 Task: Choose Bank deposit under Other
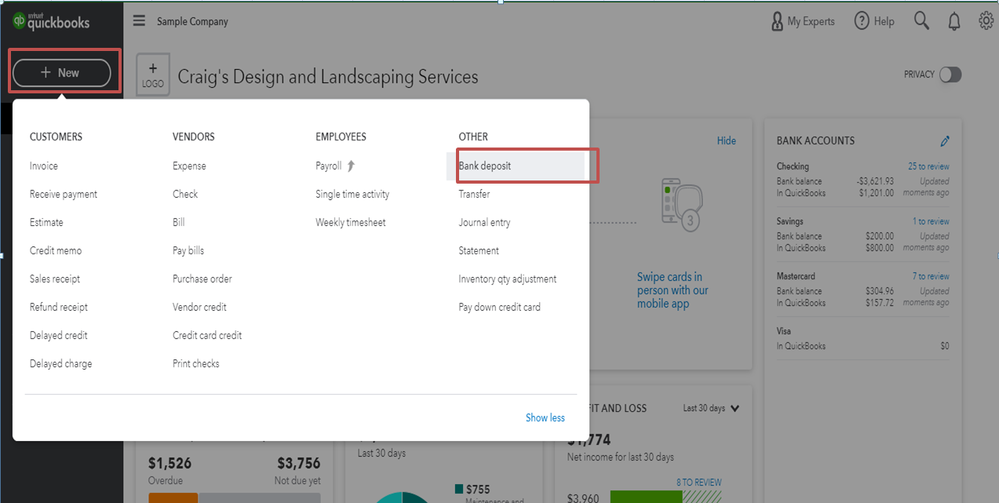(515, 166)
